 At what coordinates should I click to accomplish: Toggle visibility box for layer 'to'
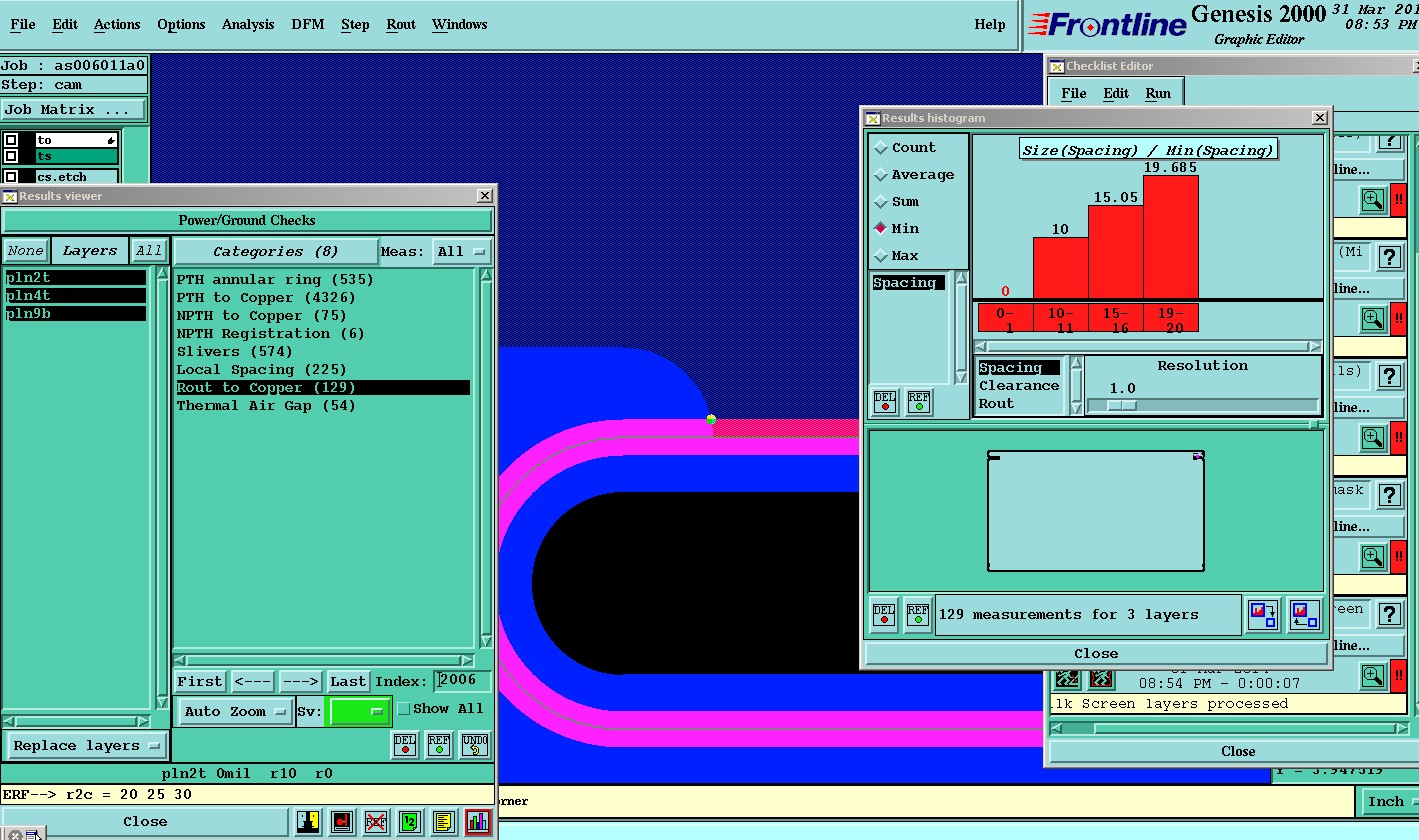[10, 140]
